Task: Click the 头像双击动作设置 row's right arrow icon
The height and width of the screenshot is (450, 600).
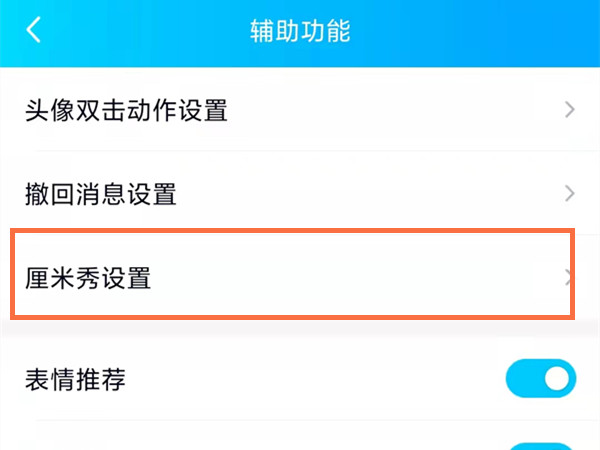Action: pyautogui.click(x=569, y=110)
